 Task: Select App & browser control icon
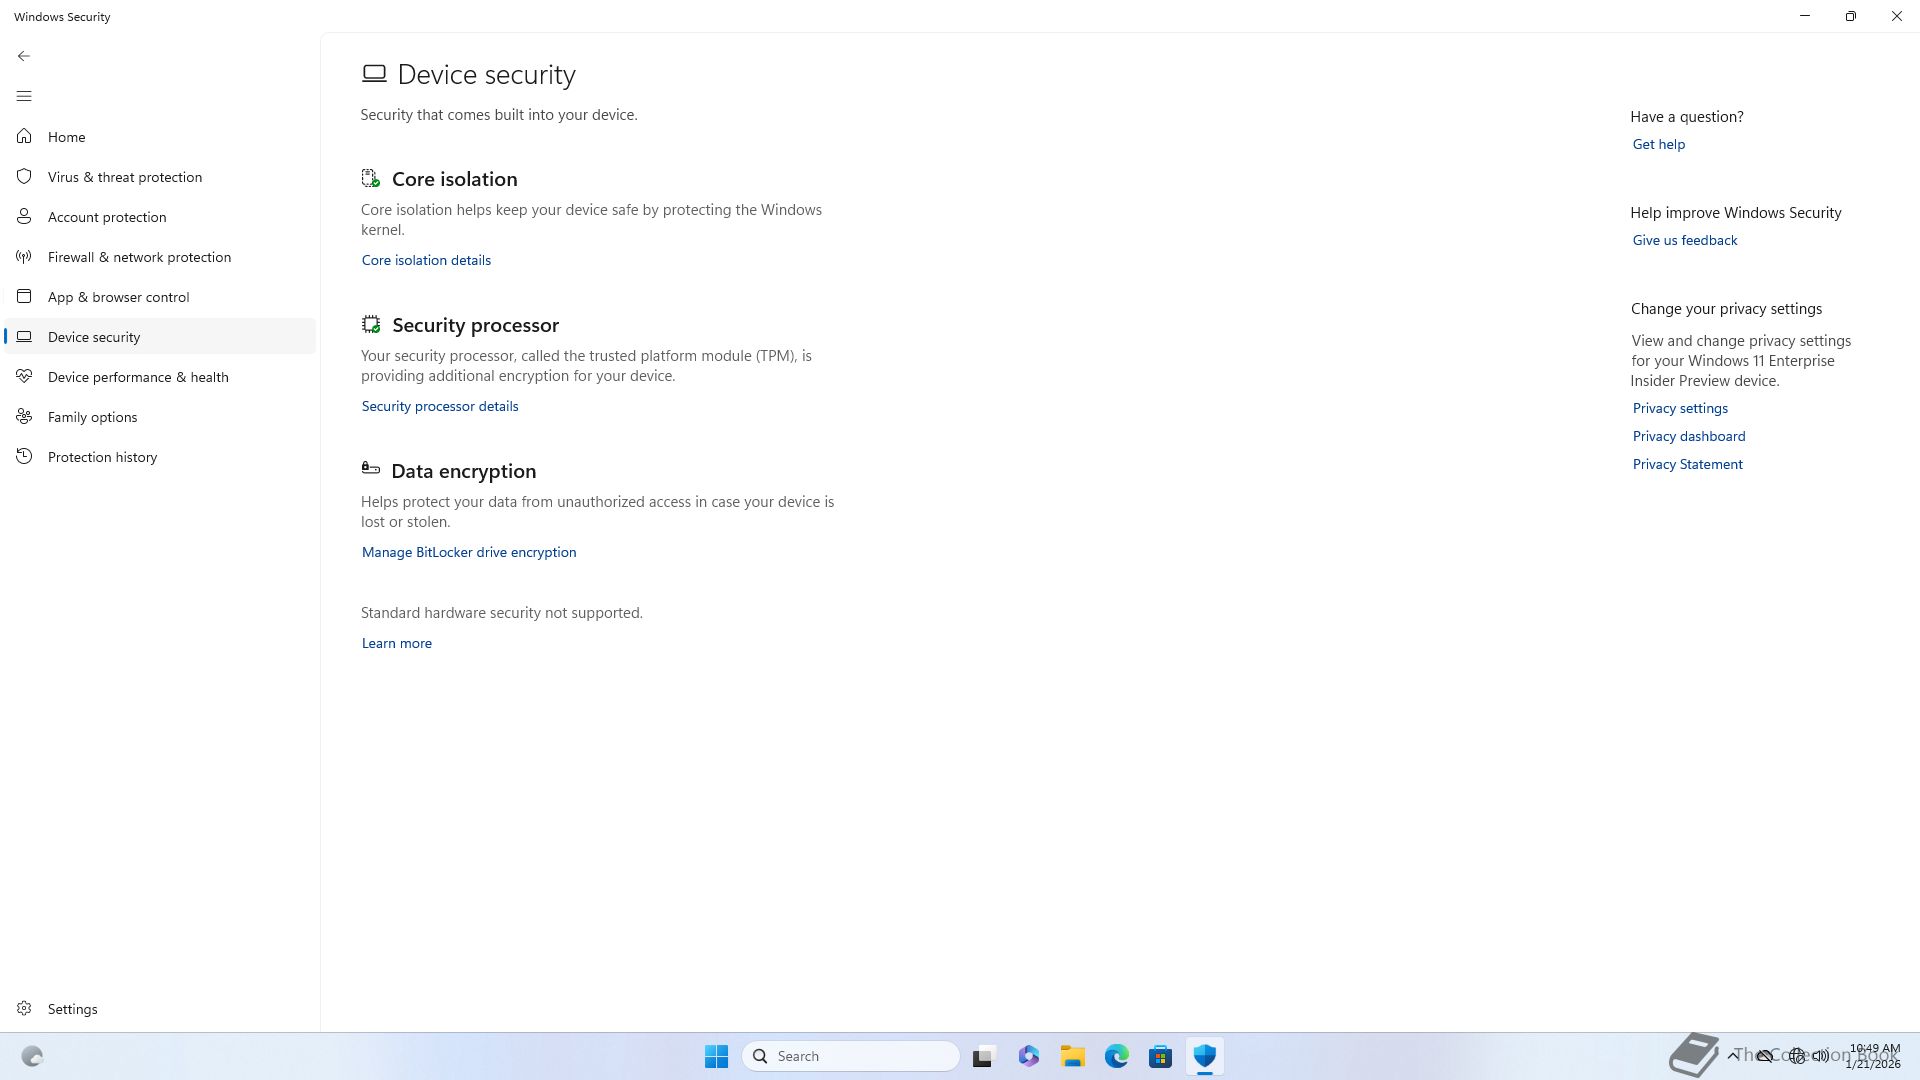[24, 297]
